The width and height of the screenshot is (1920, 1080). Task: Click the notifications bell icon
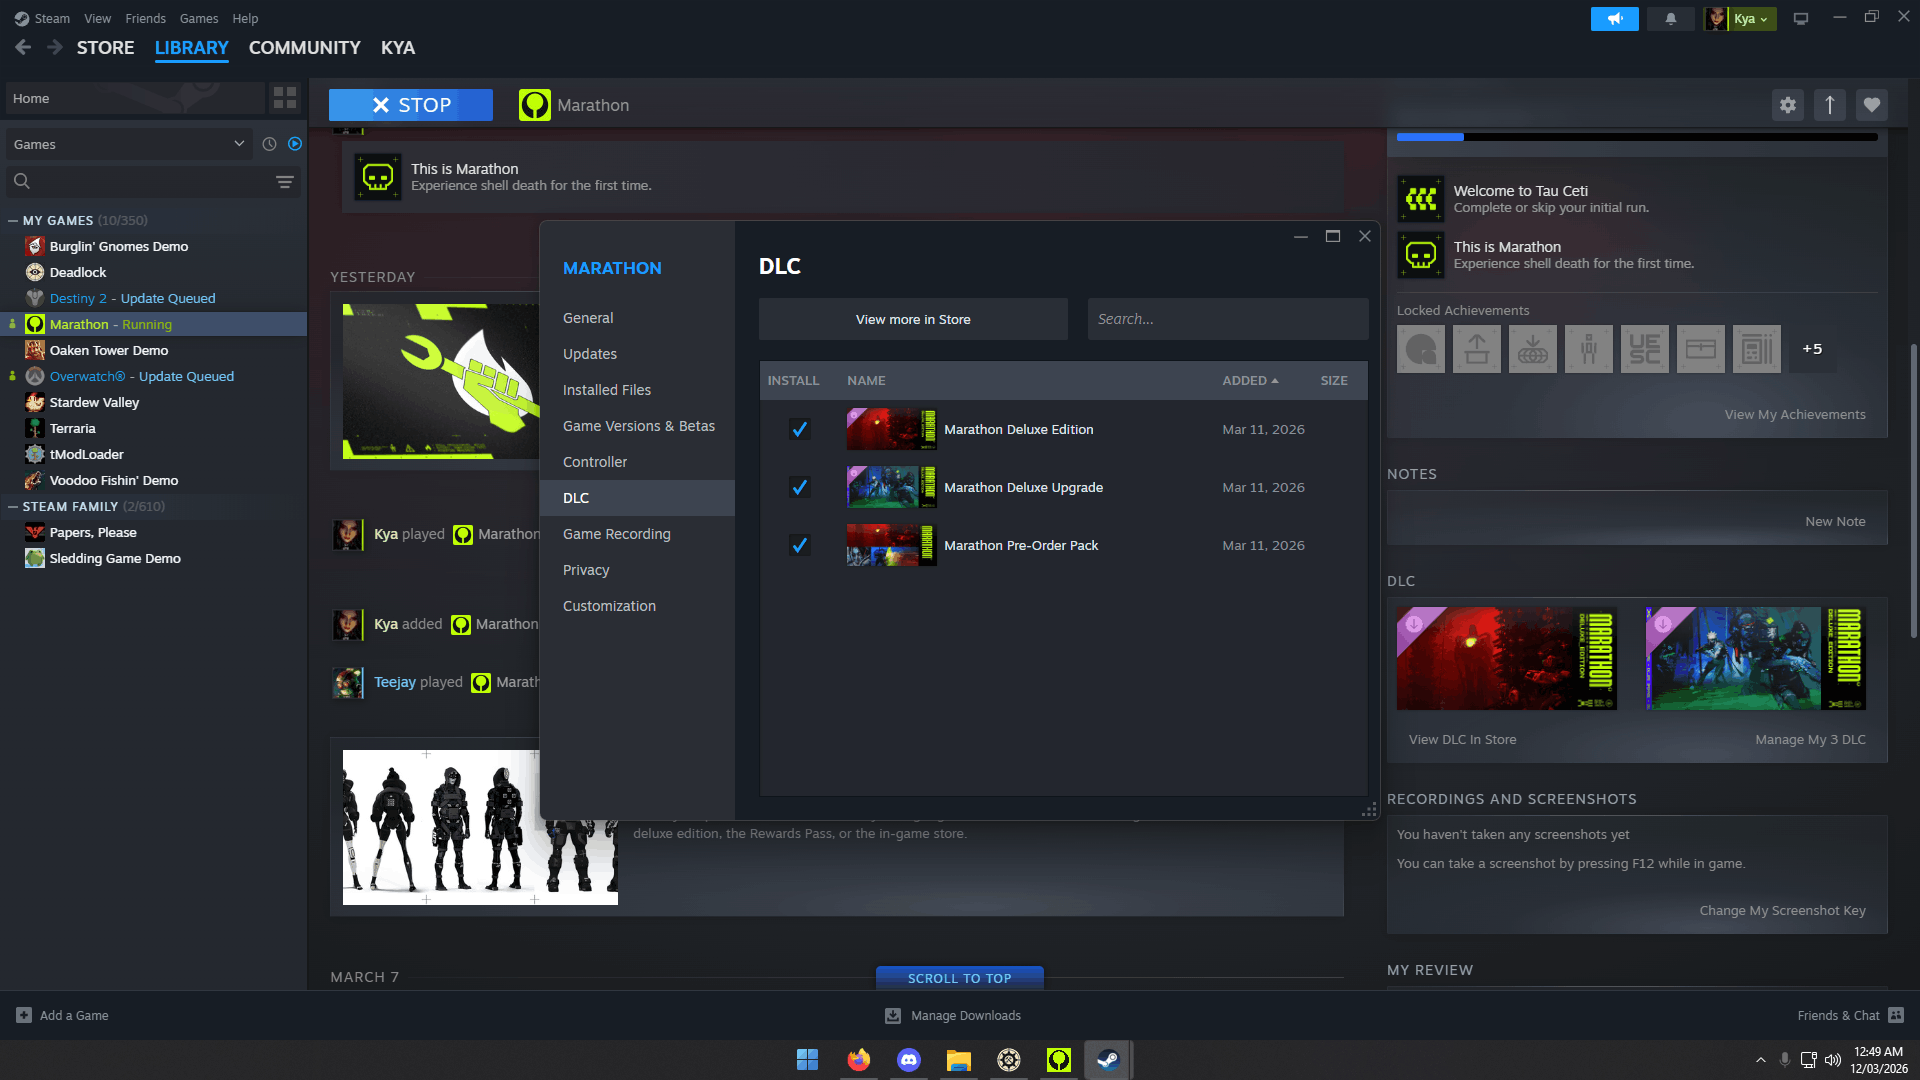(1670, 19)
